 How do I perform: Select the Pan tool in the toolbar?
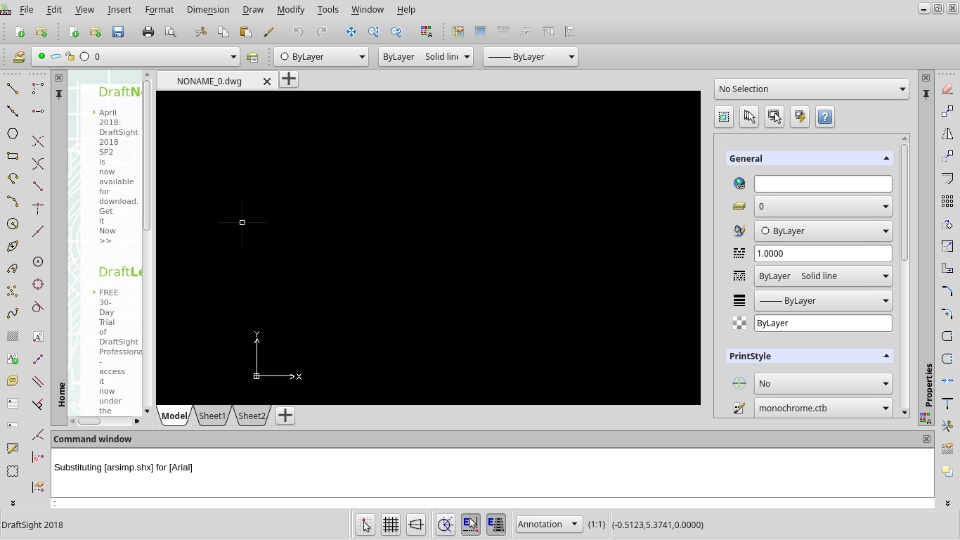(x=351, y=32)
